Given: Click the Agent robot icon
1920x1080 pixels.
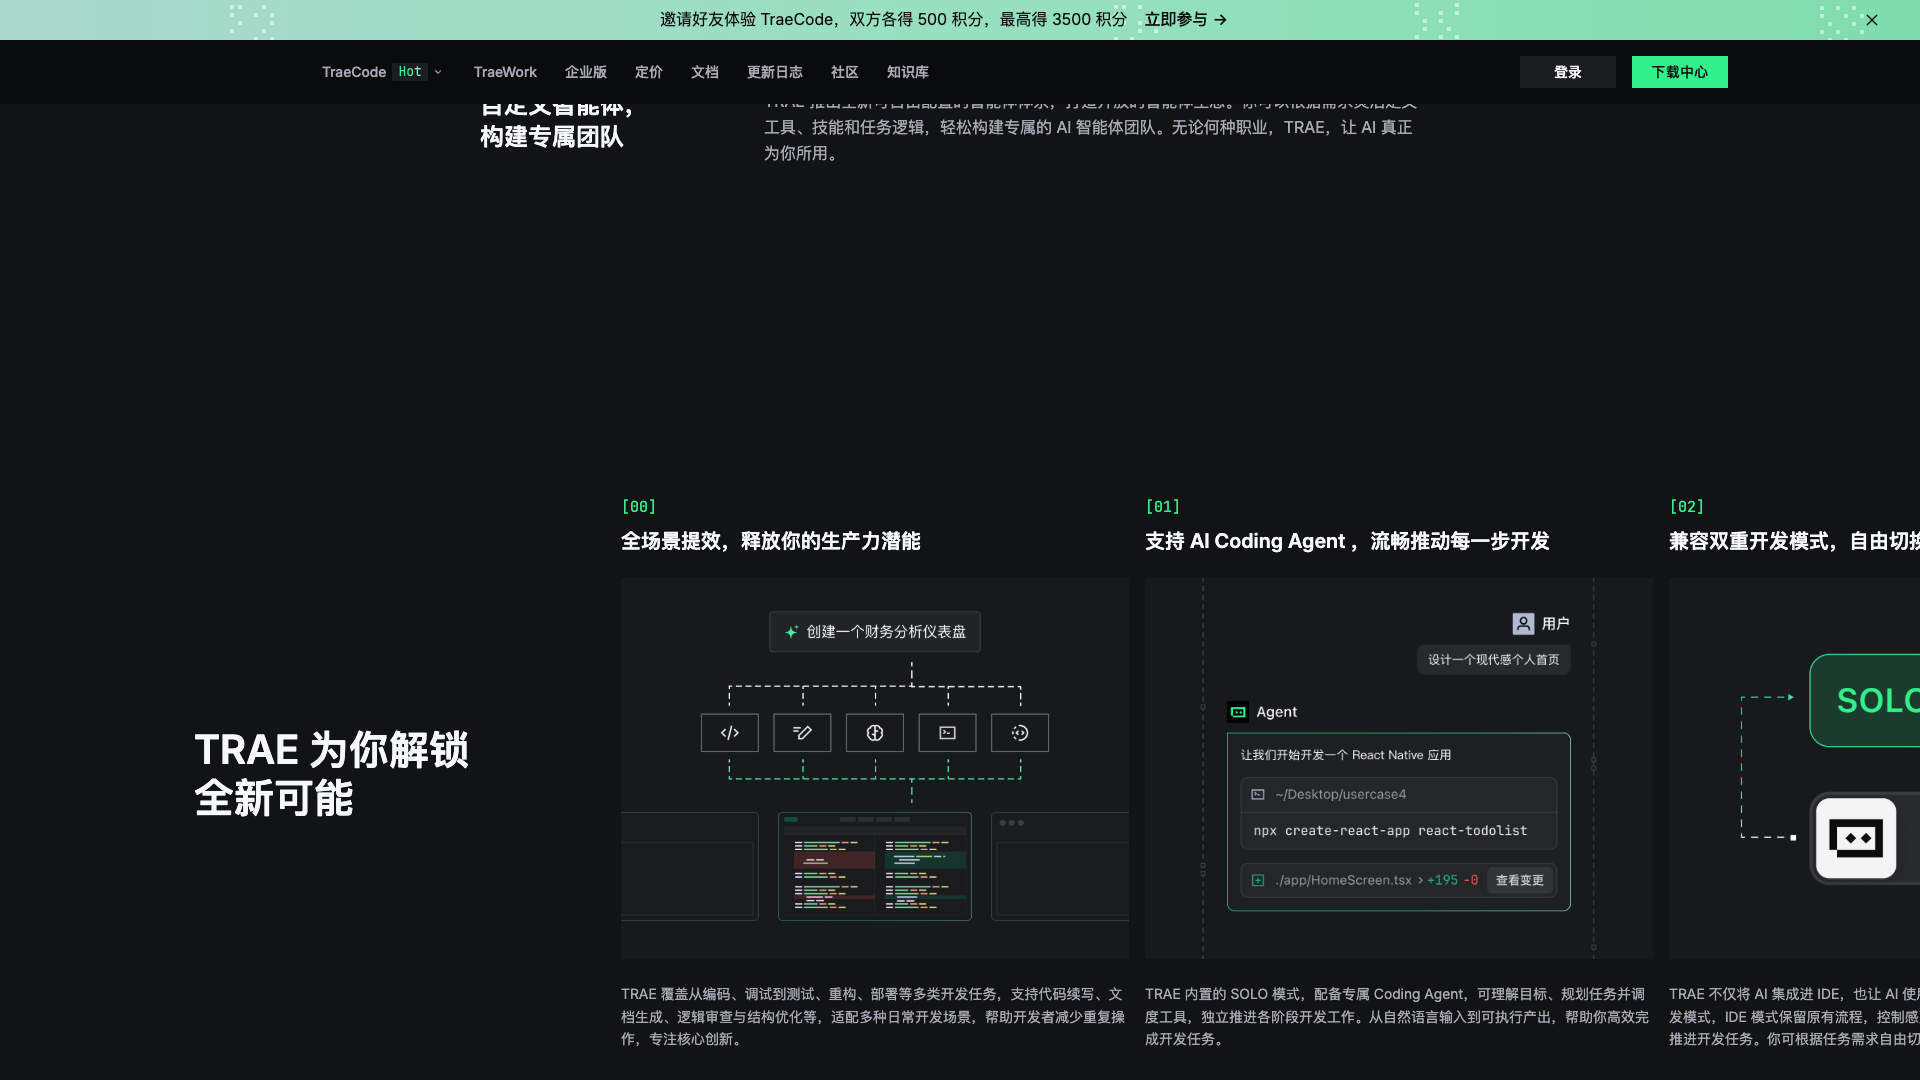Looking at the screenshot, I should click(x=1238, y=712).
